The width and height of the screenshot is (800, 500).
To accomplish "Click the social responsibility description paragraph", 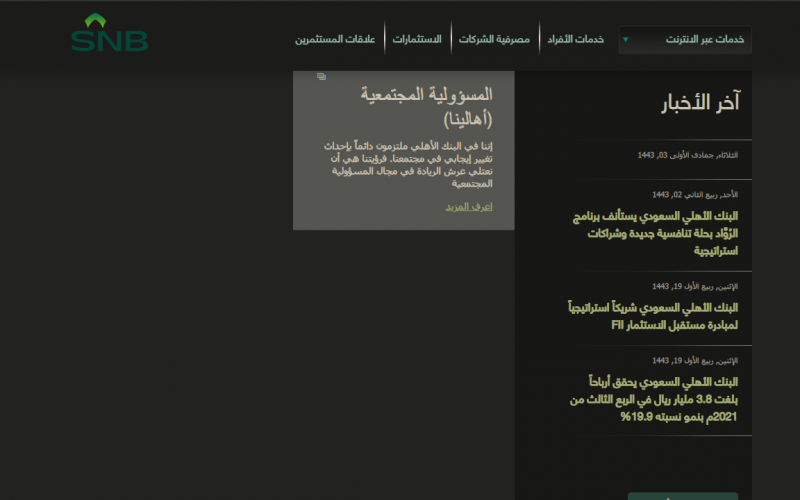I will (408, 165).
